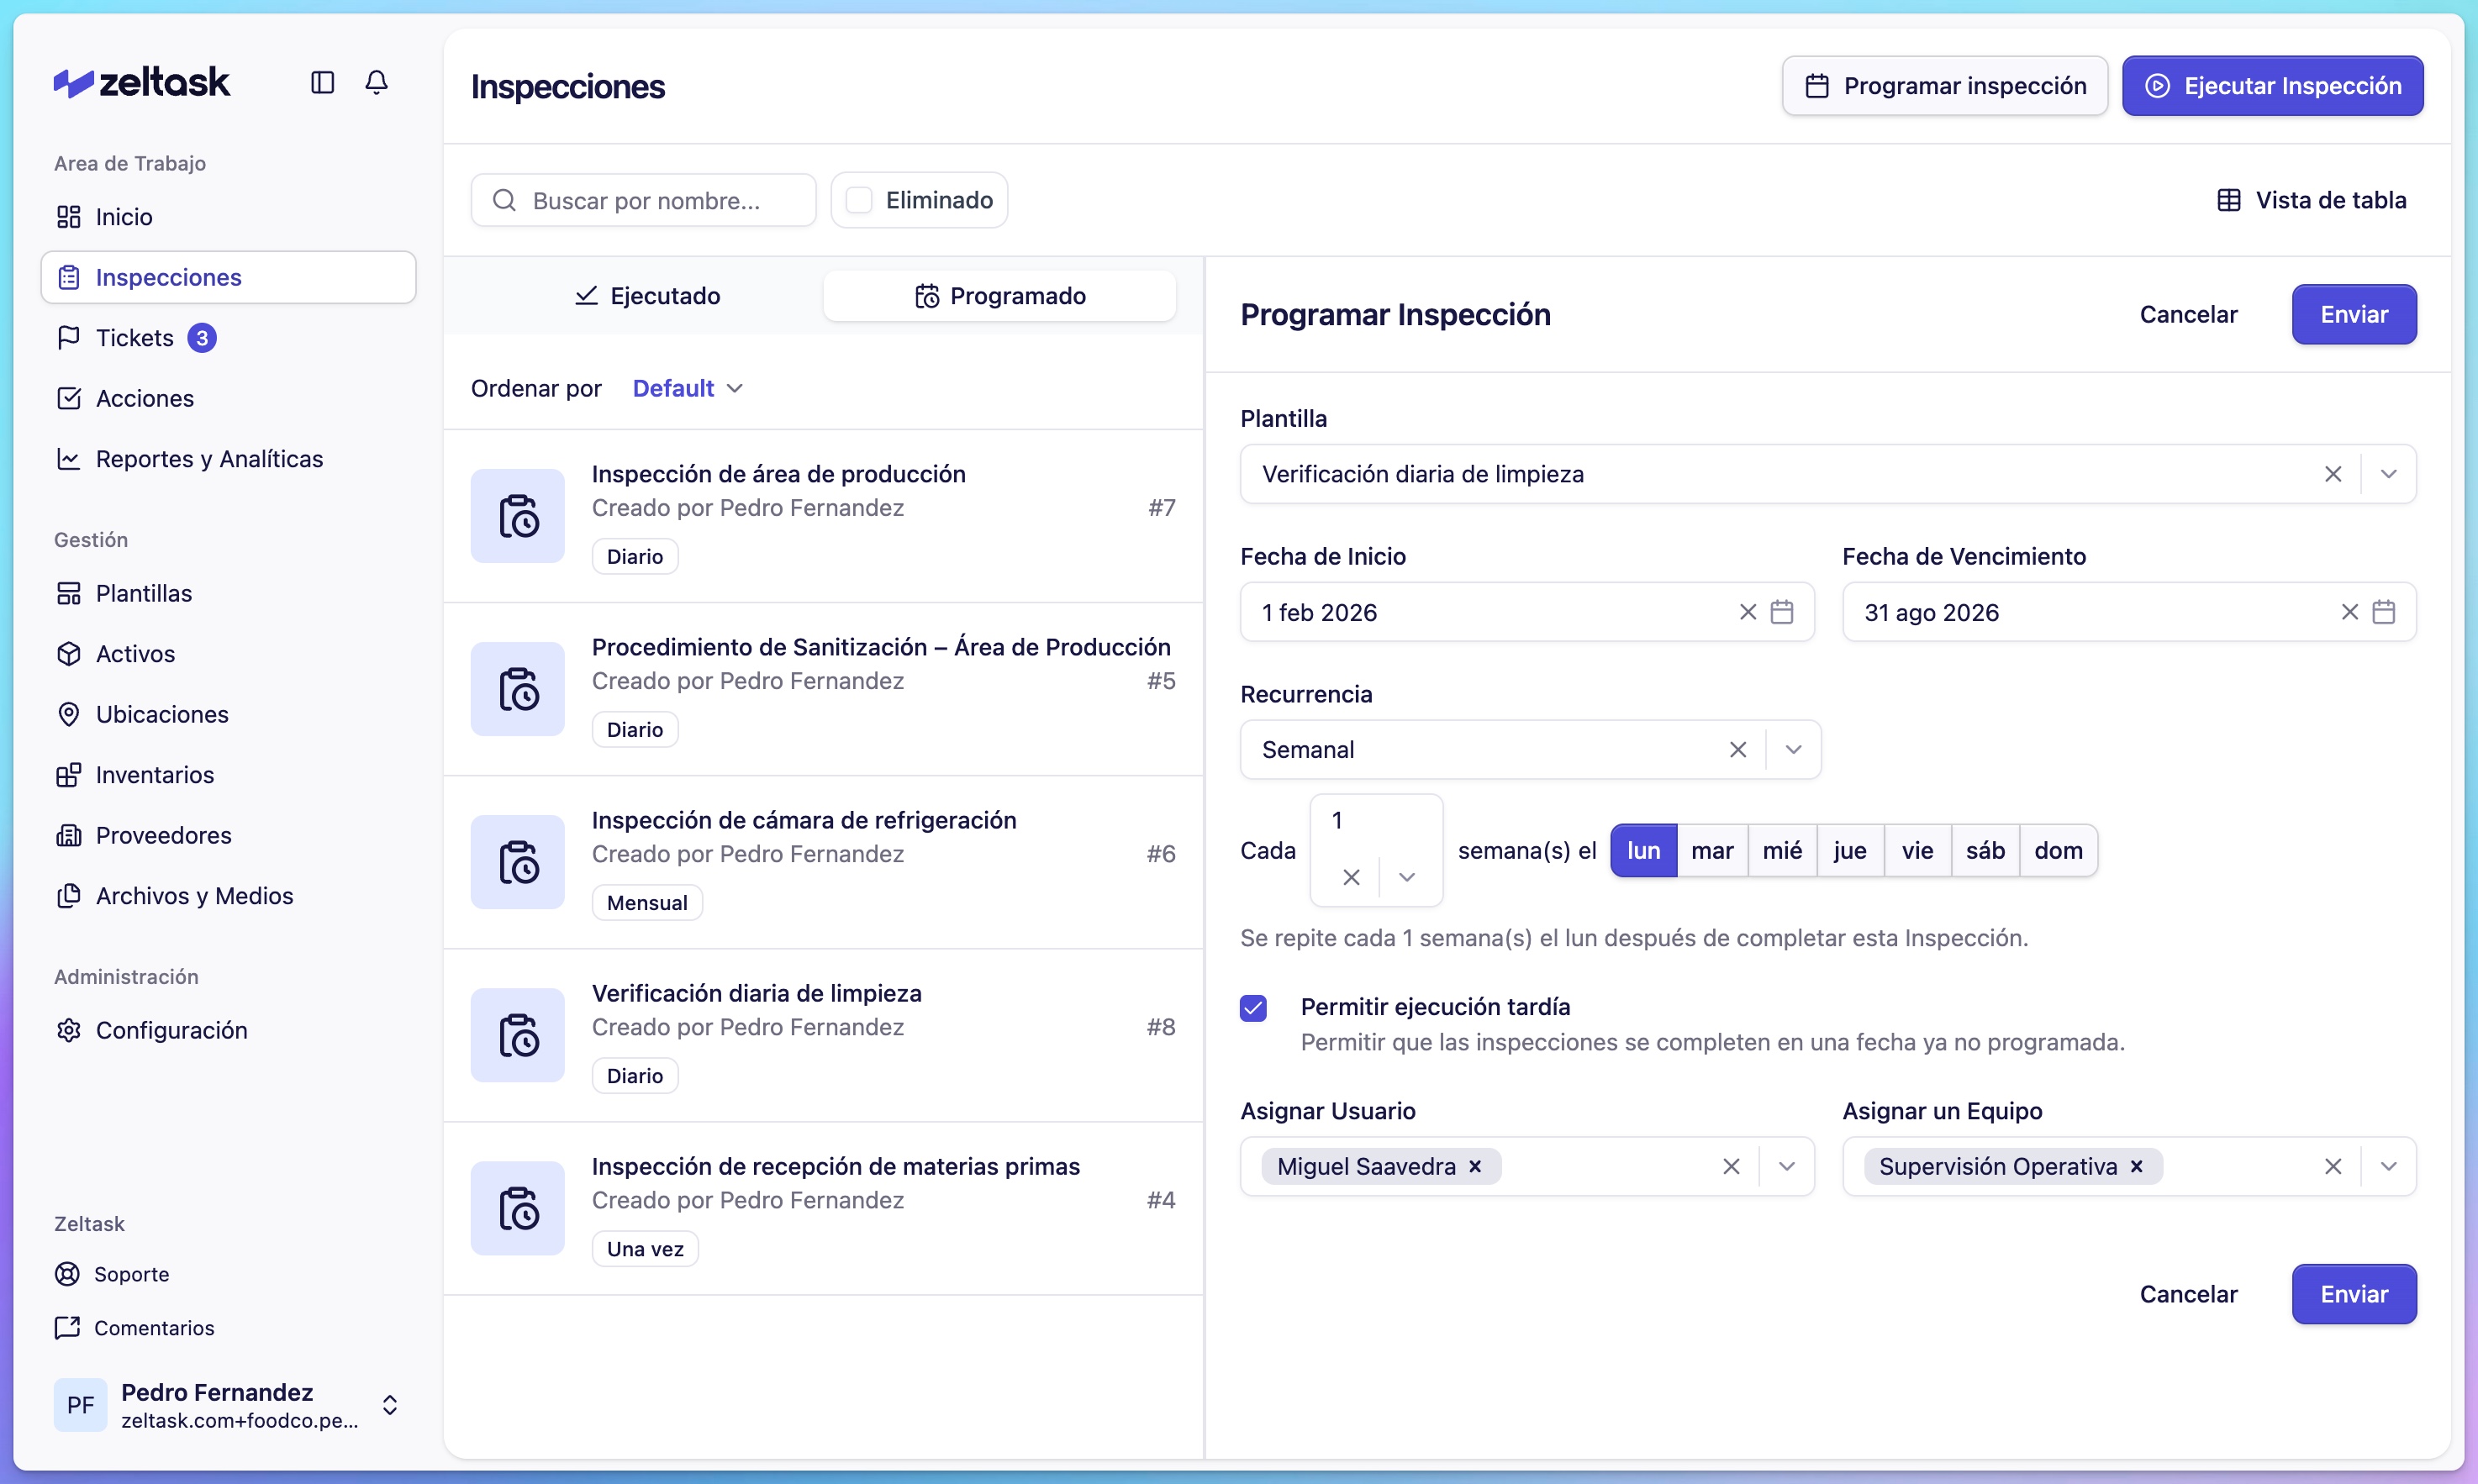The height and width of the screenshot is (1484, 2478).
Task: Click the search field to enter a name
Action: tap(645, 199)
